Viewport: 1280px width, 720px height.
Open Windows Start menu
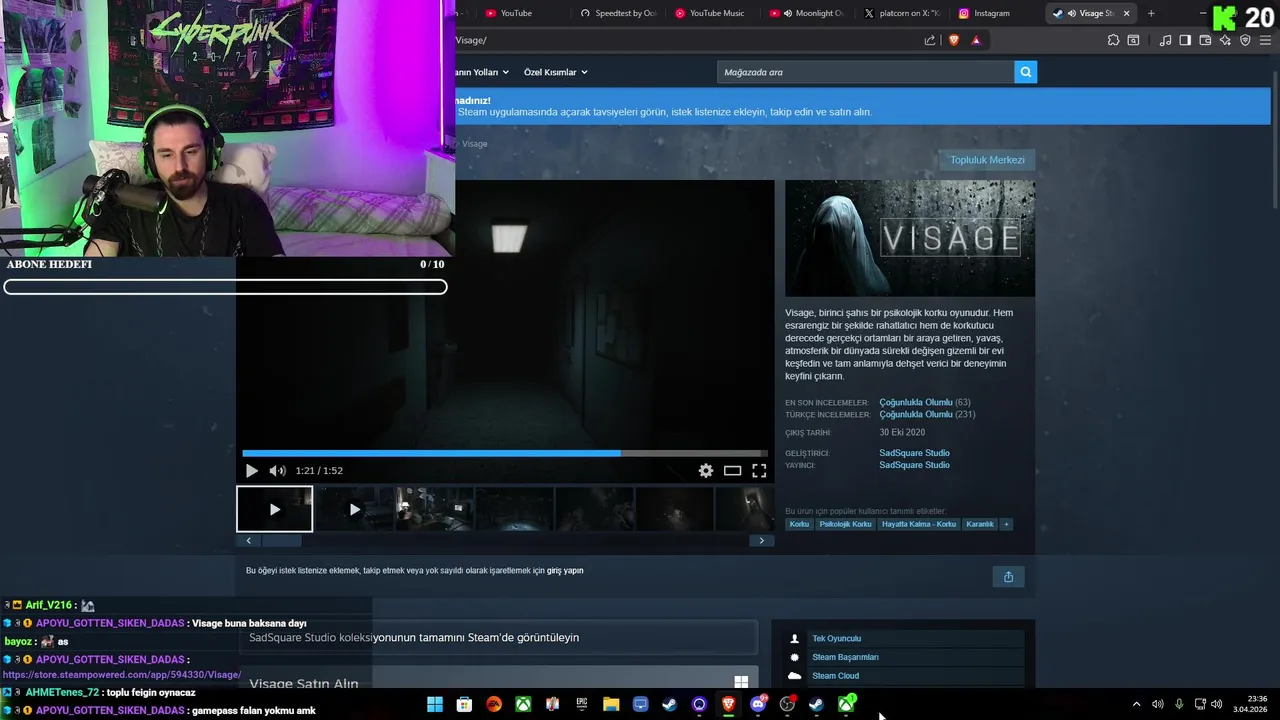(435, 704)
